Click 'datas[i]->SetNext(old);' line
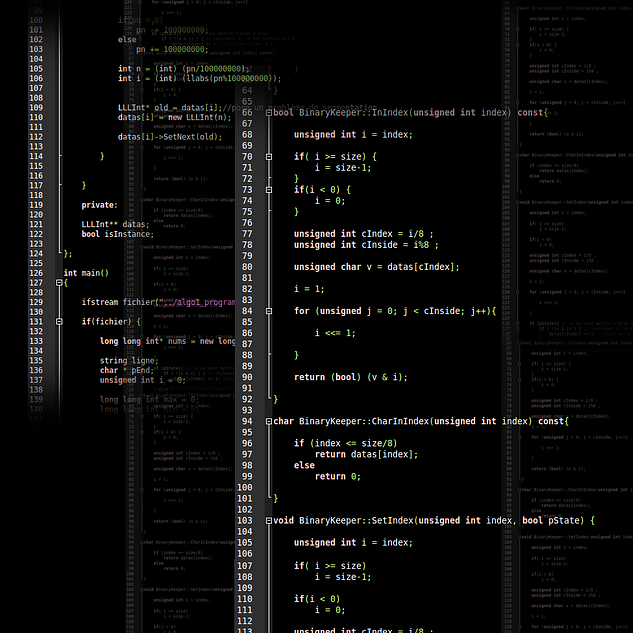 click(x=170, y=136)
